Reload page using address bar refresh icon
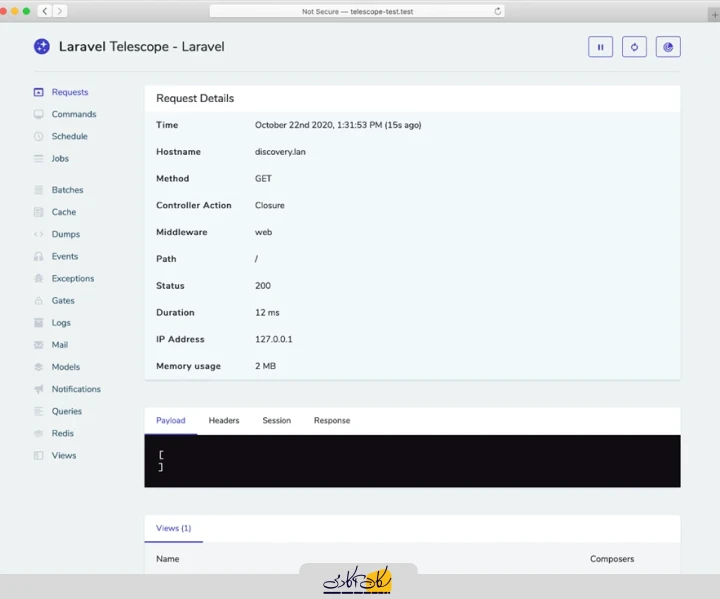Screen dimensions: 720x599 click(x=498, y=11)
